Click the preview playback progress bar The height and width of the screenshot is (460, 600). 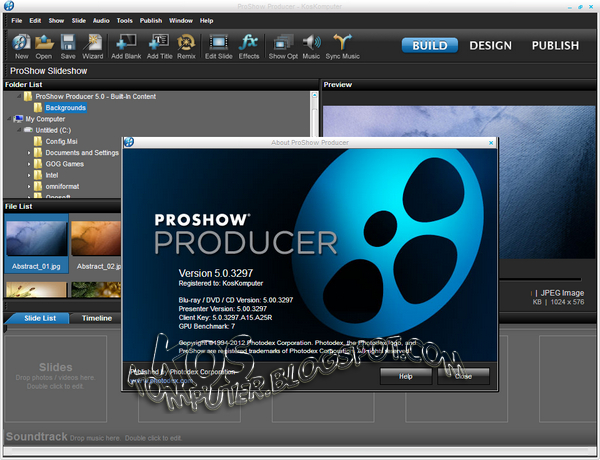point(540,279)
